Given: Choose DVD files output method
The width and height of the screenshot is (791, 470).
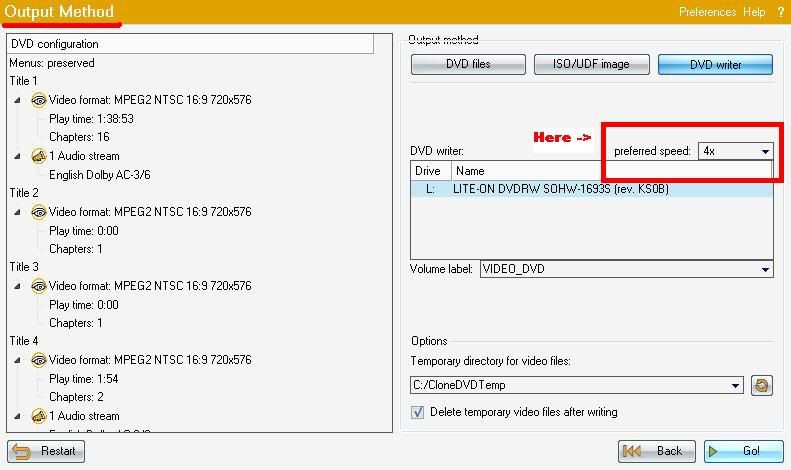Looking at the screenshot, I should (x=468, y=64).
